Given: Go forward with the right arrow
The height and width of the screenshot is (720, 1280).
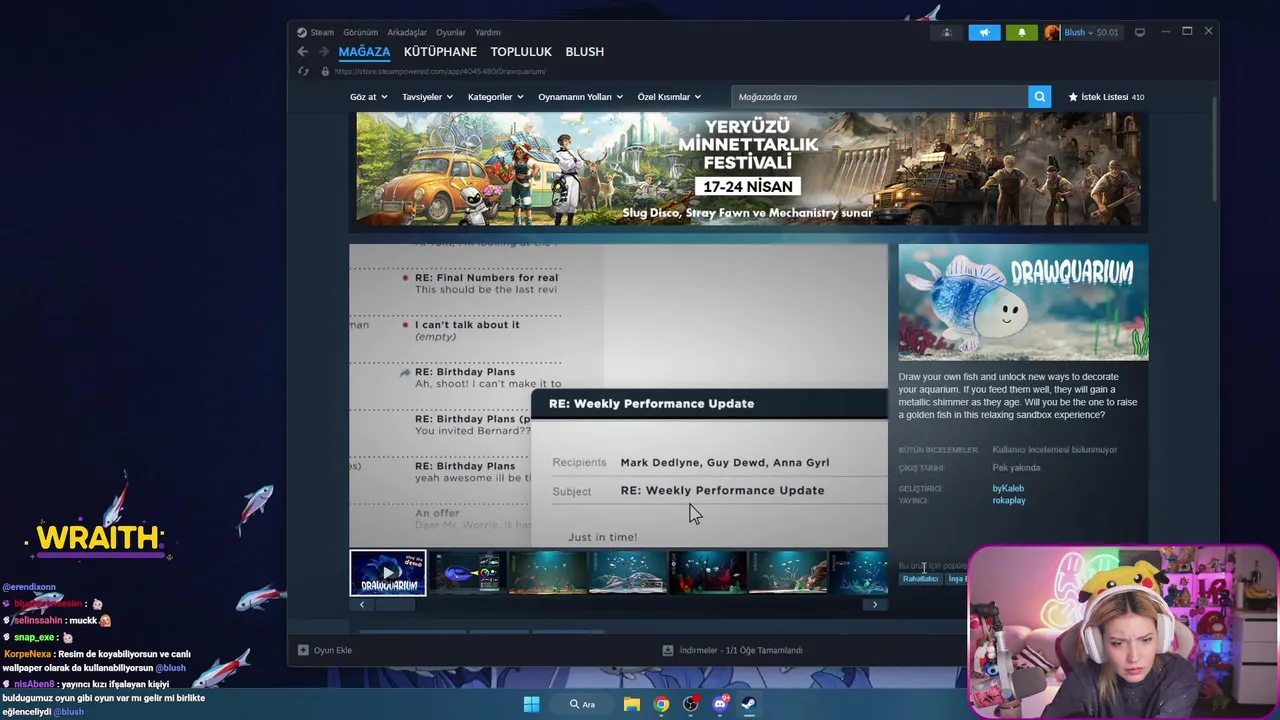Looking at the screenshot, I should coord(323,52).
